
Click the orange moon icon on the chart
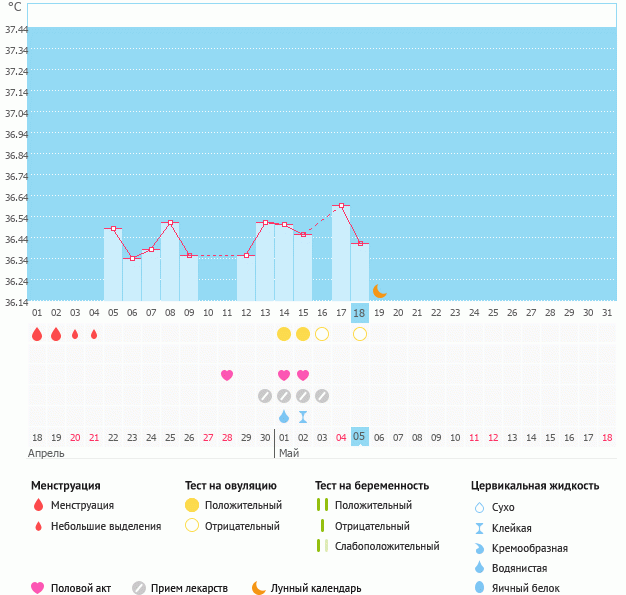coord(380,291)
